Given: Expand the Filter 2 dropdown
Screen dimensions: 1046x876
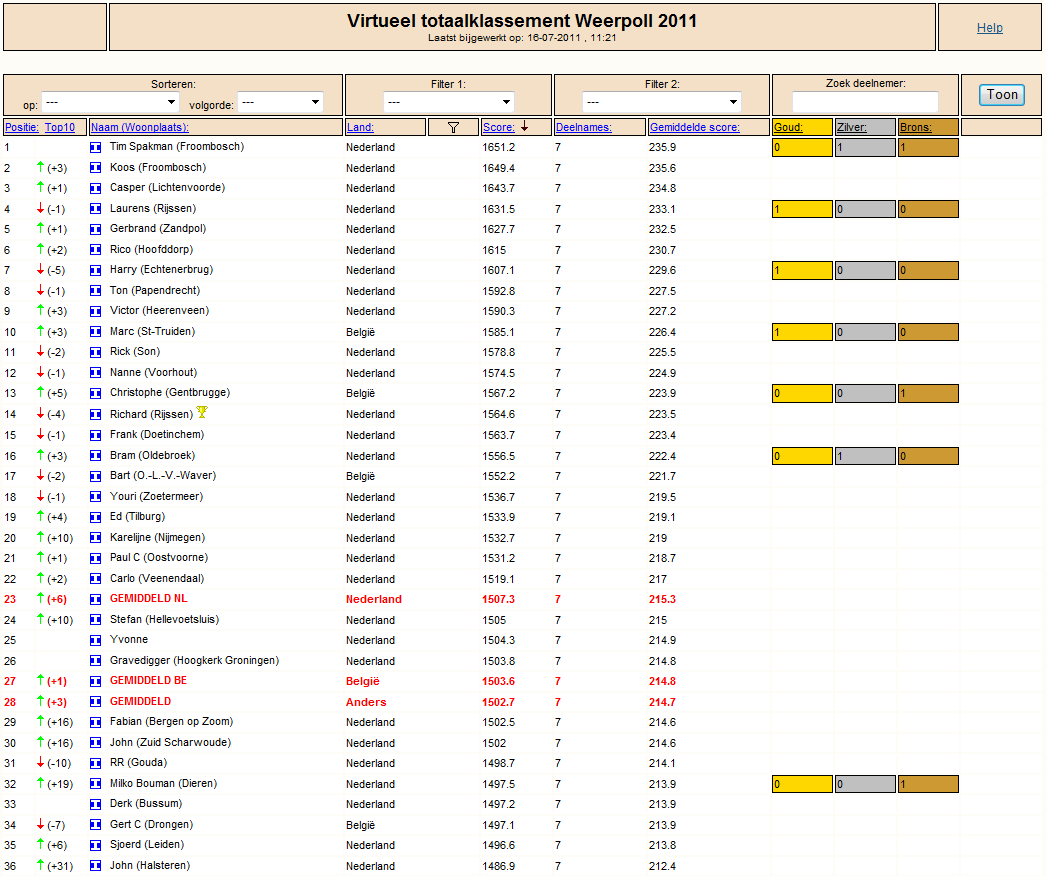Looking at the screenshot, I should (662, 102).
